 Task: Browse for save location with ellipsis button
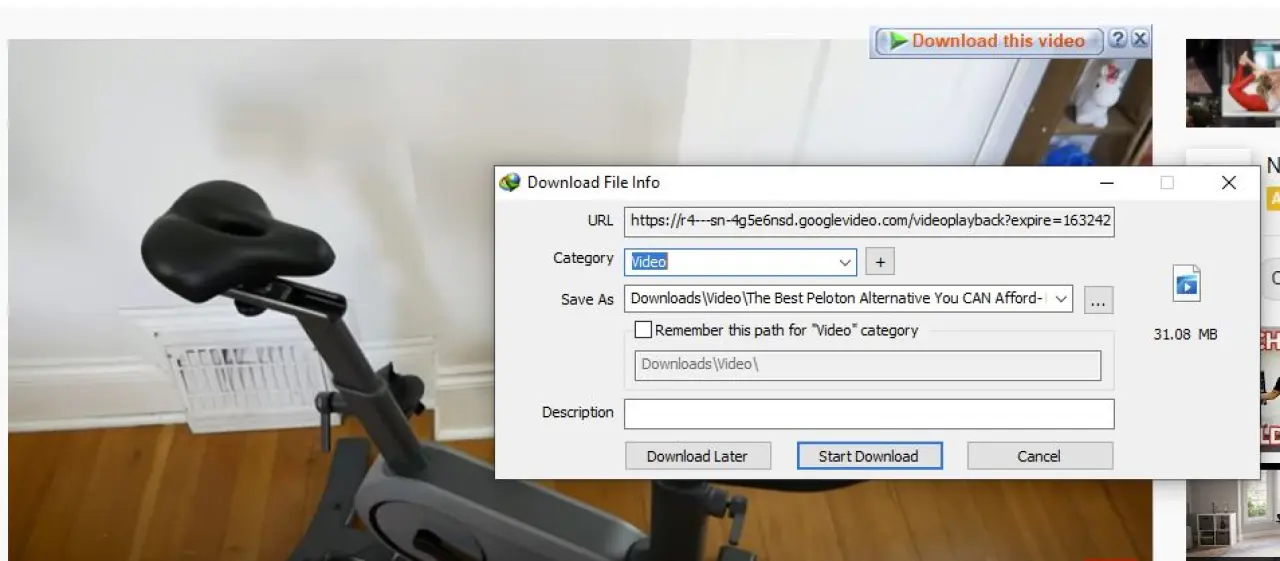coord(1097,299)
